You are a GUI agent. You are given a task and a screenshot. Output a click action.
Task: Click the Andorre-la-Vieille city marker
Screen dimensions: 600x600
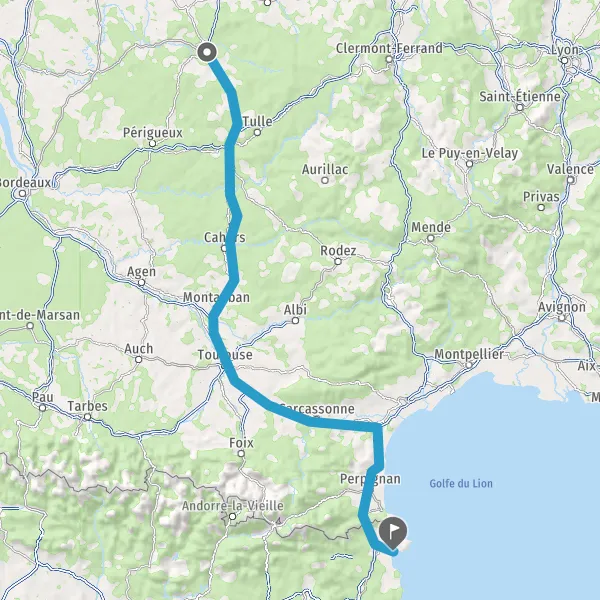pyautogui.click(x=232, y=517)
